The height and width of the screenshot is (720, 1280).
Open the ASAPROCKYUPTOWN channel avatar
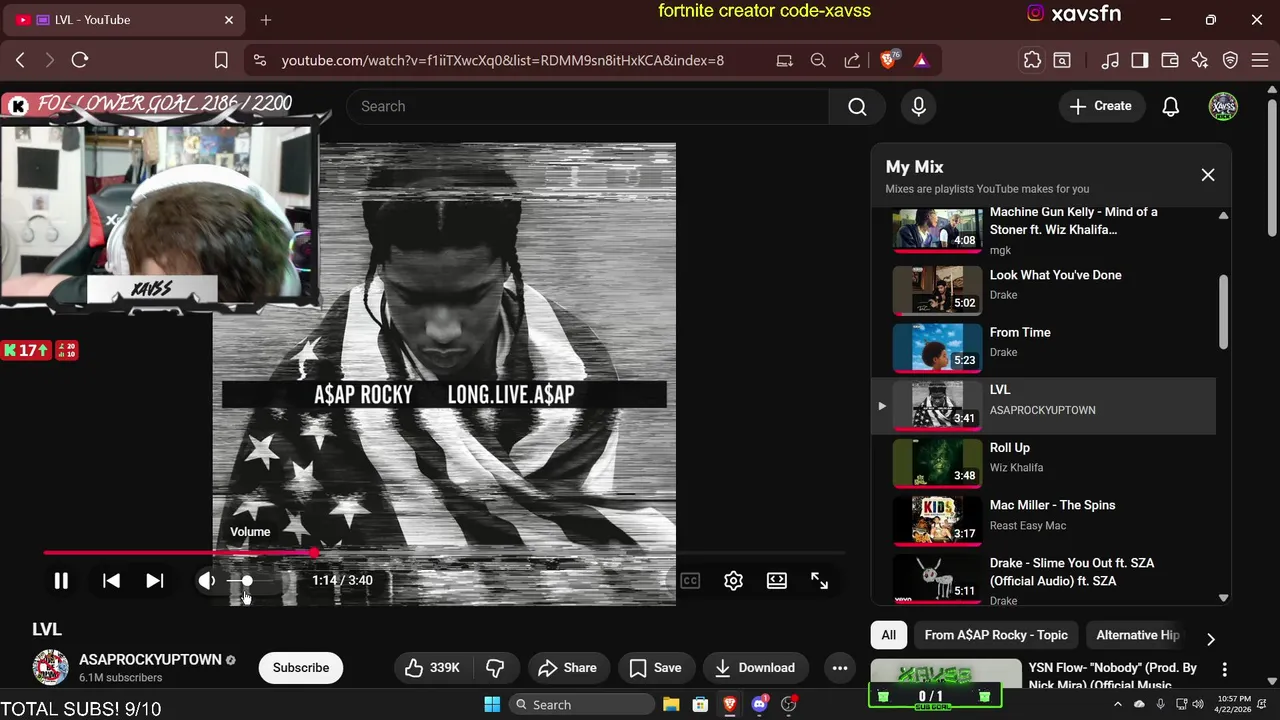coord(51,668)
